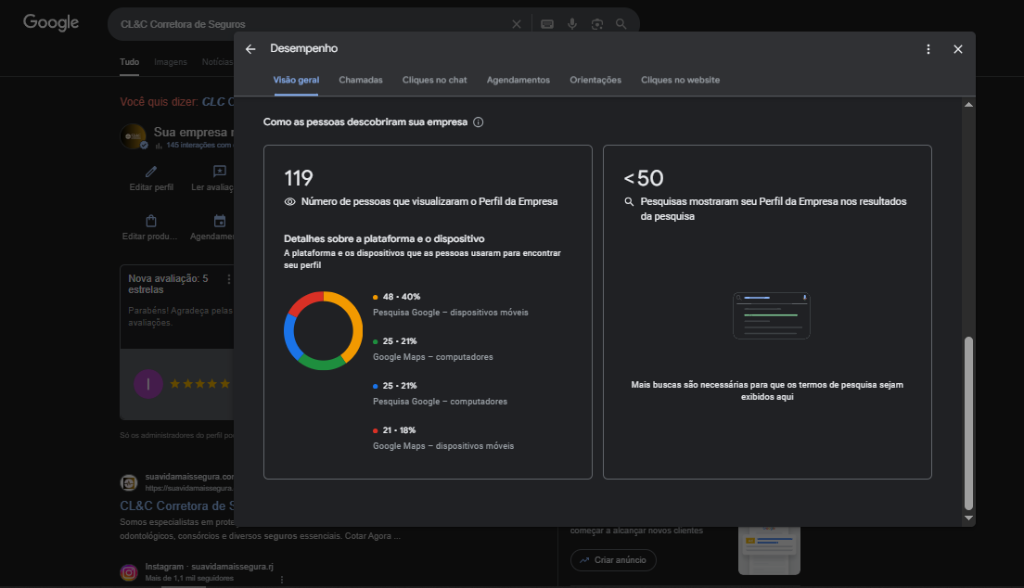This screenshot has height=588, width=1024.
Task: Click the CLC spelling suggestion link
Action: coord(217,102)
